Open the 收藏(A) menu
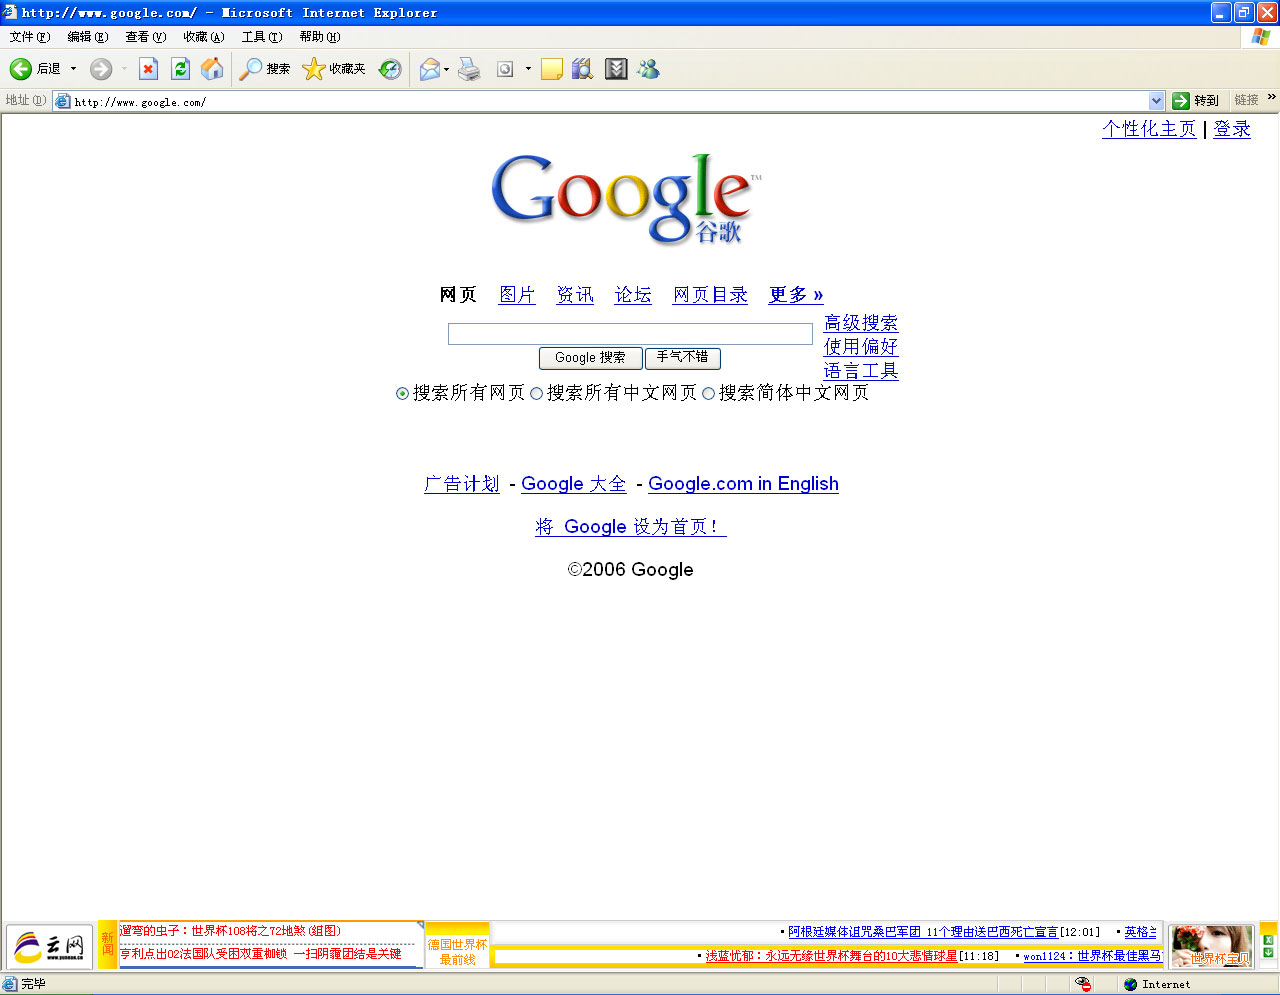Image resolution: width=1280 pixels, height=995 pixels. coord(204,37)
